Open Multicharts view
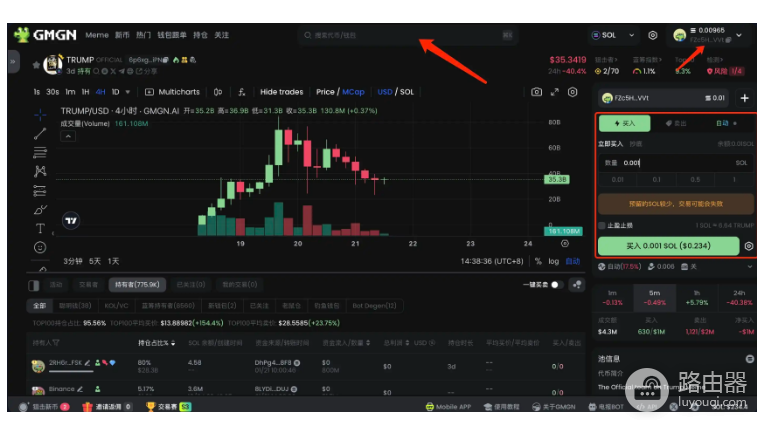Screen dimensions: 765x430 173,92
